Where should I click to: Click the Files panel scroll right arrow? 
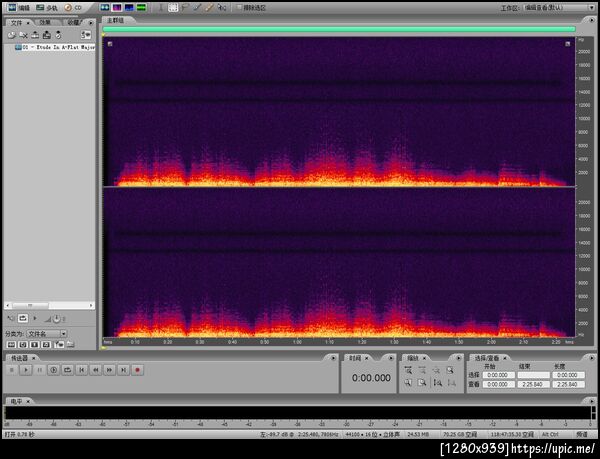(x=91, y=305)
